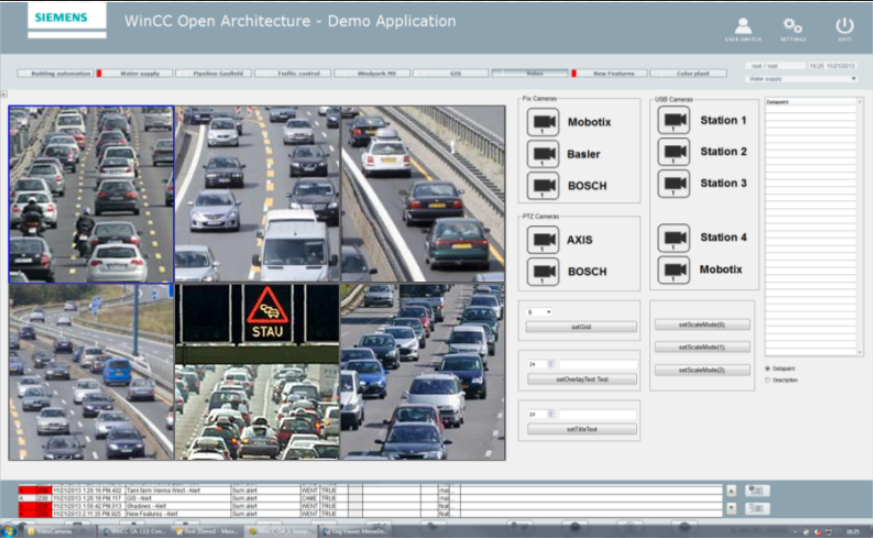Select the Station 1 USB camera icon
The image size is (873, 538).
point(674,120)
